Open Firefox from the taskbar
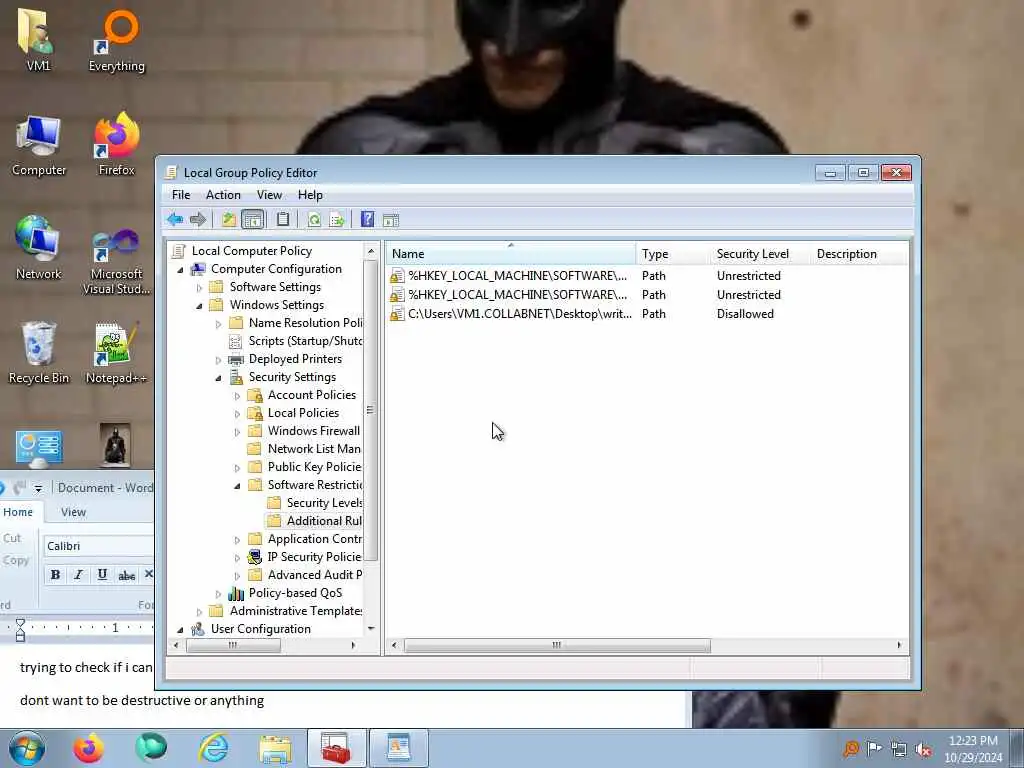 coord(88,748)
